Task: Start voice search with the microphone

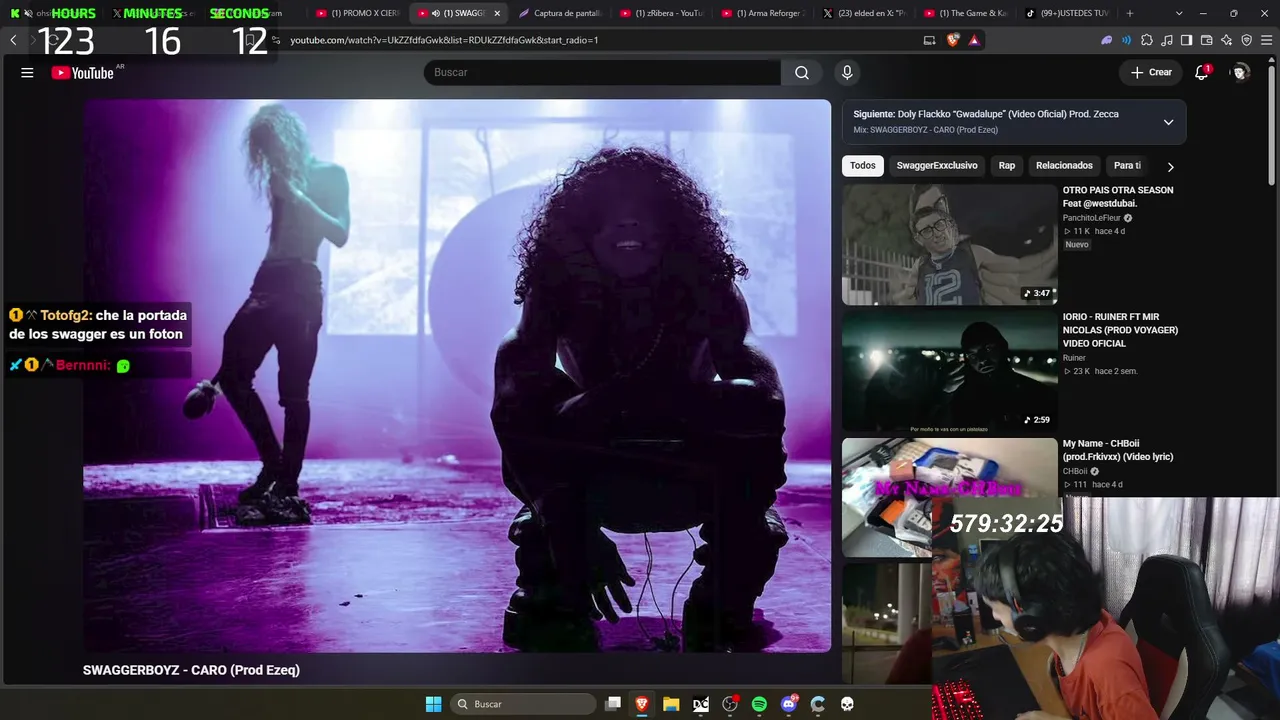Action: 847,72
